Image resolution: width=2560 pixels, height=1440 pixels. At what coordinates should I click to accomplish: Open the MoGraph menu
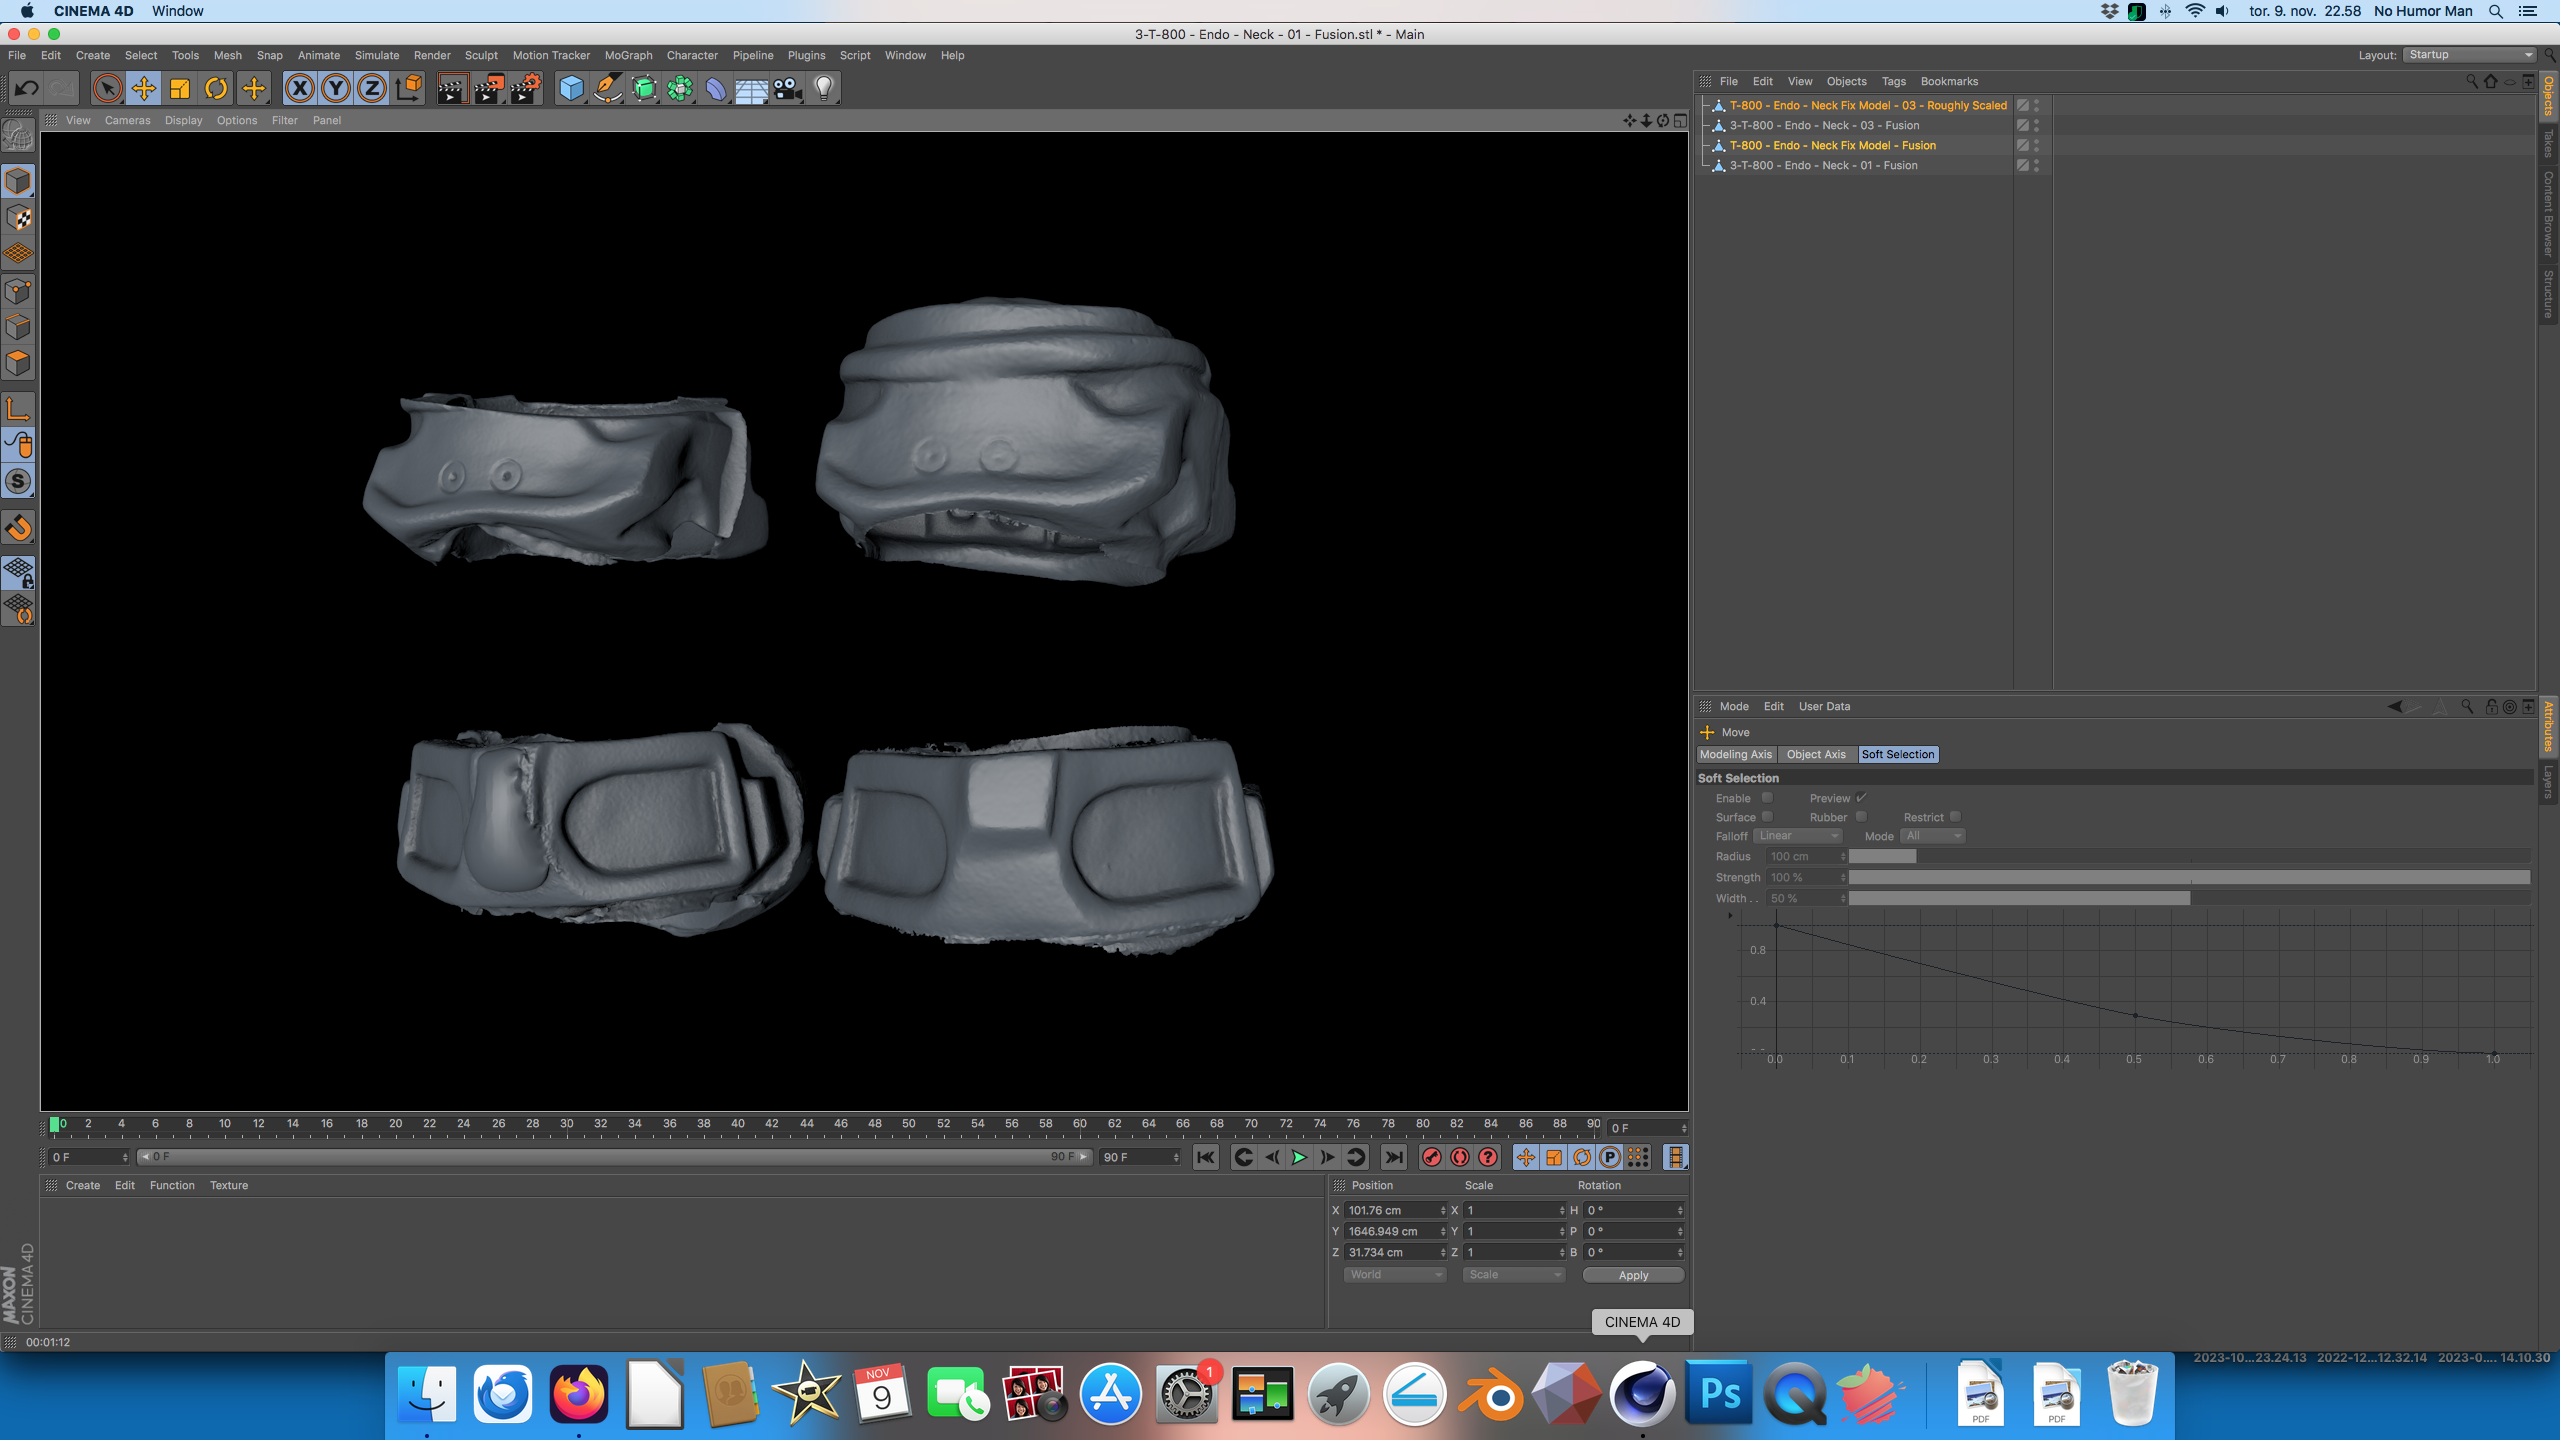628,55
